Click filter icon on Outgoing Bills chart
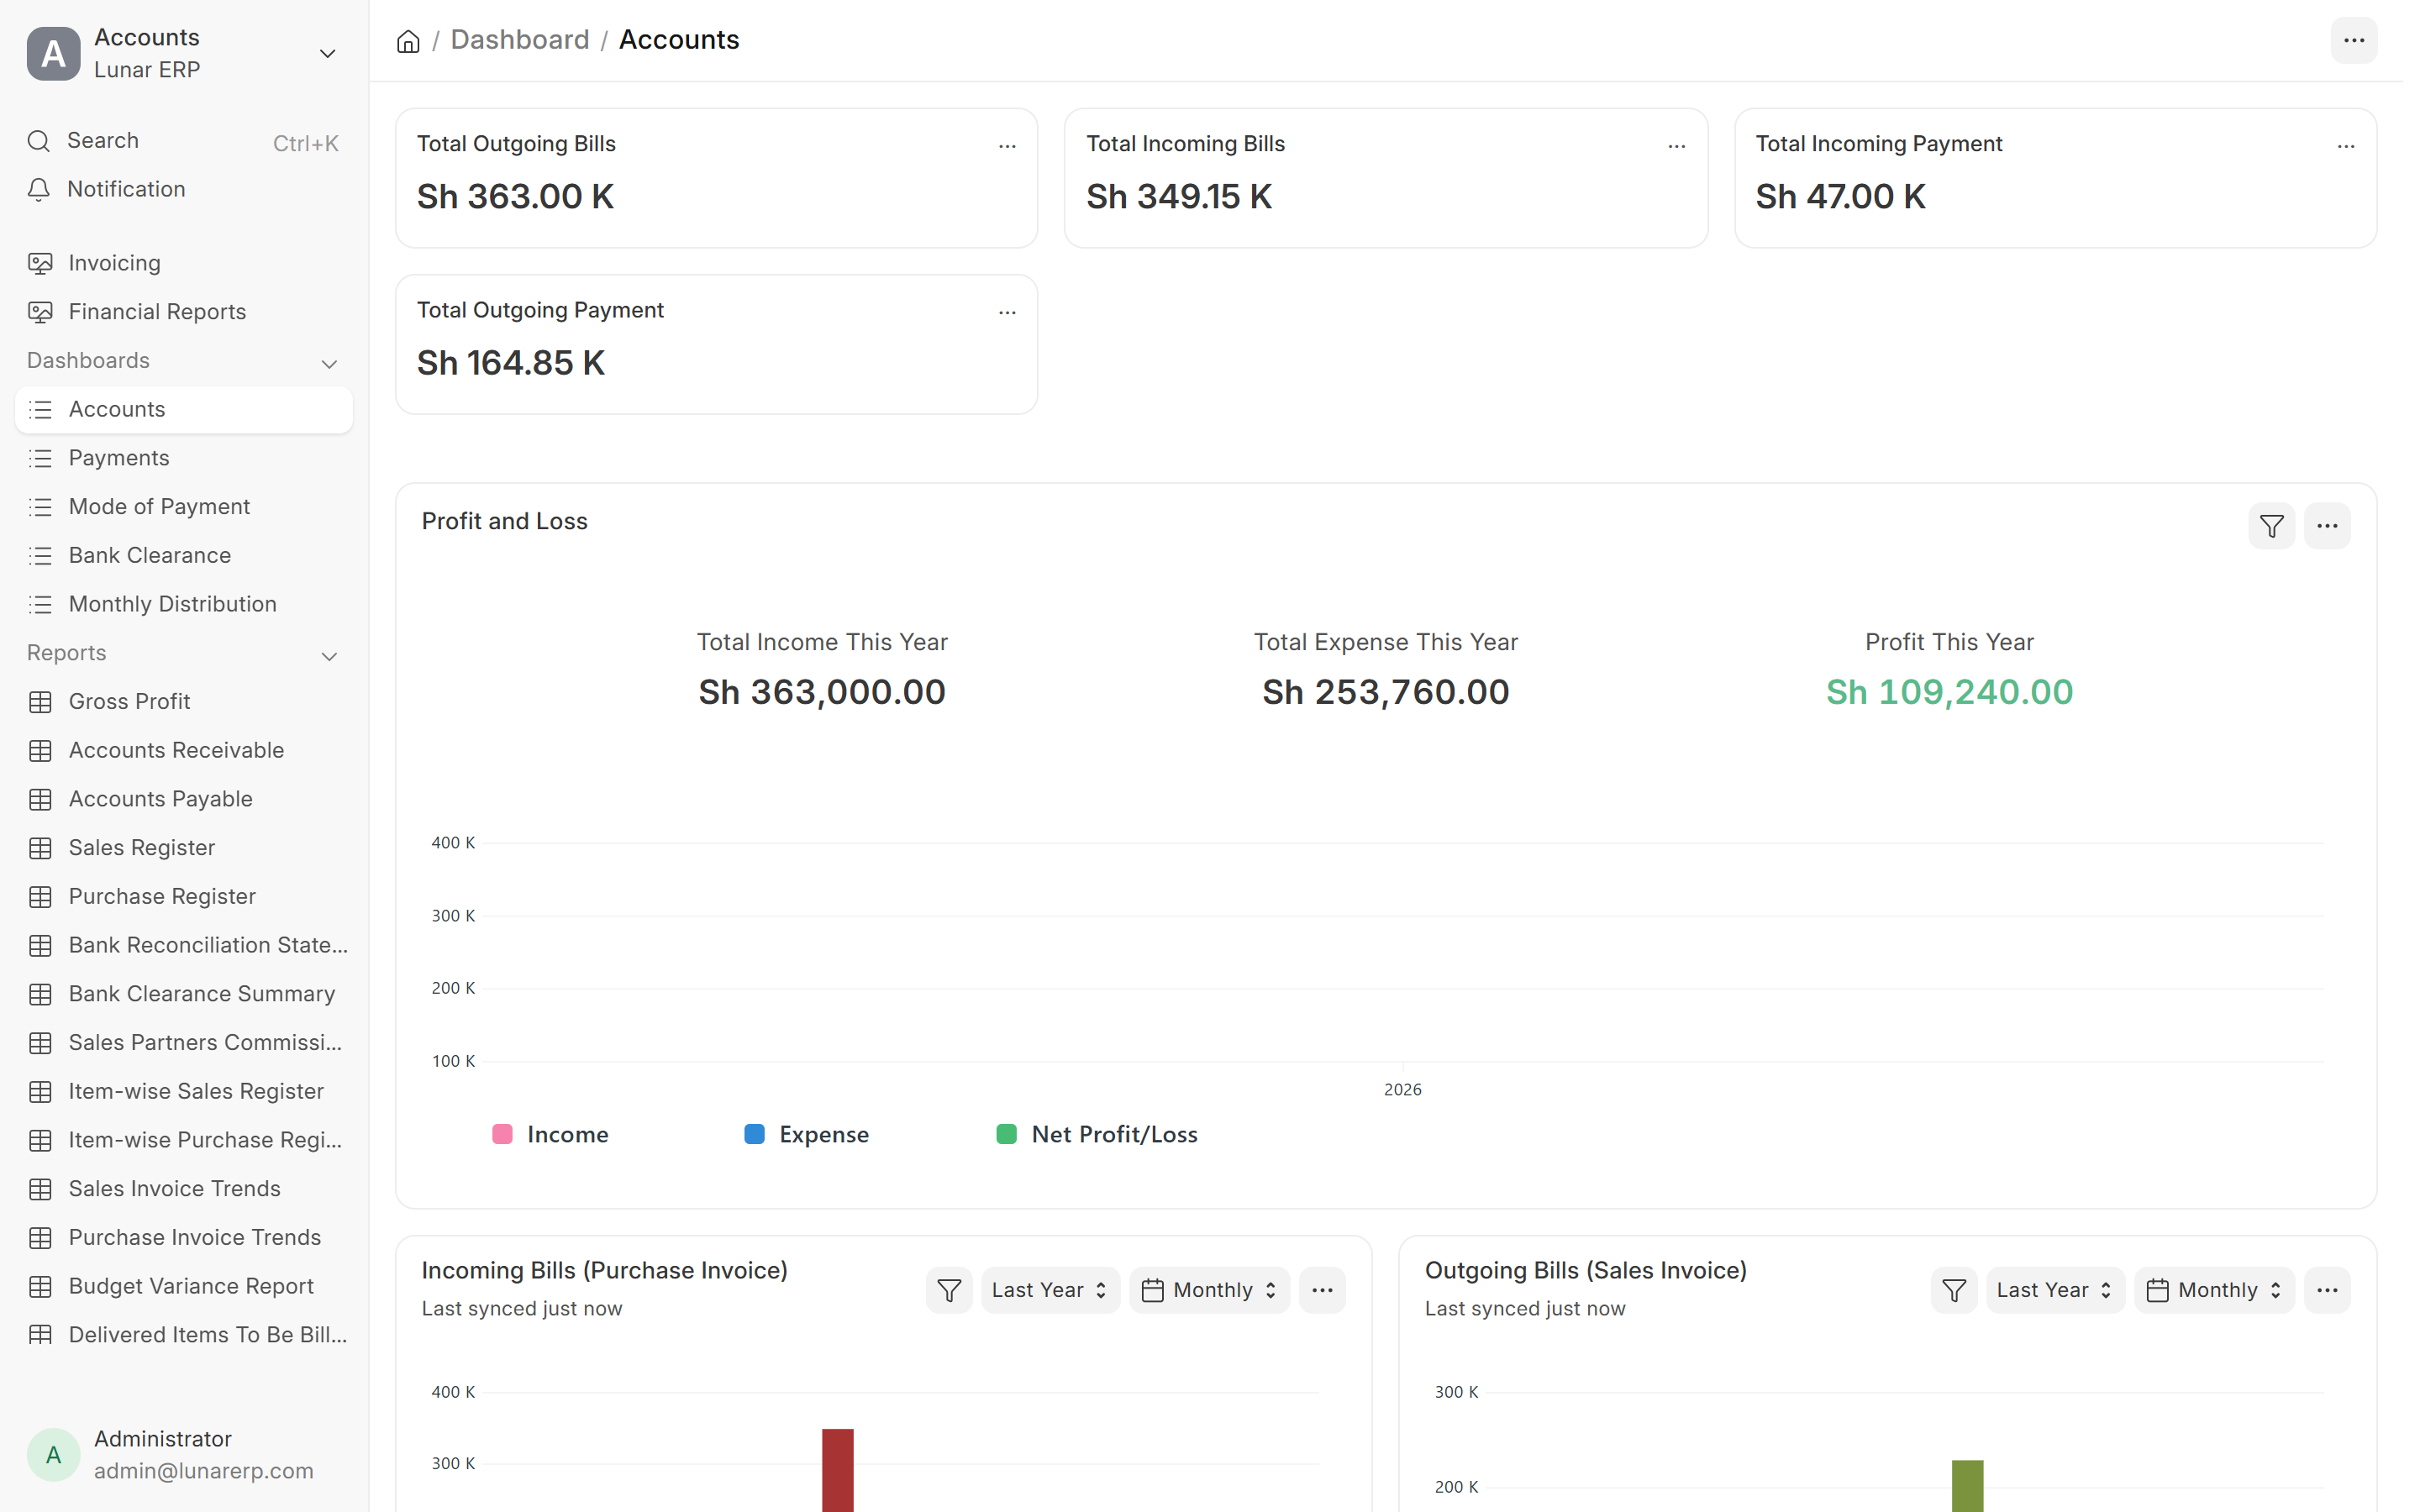Image resolution: width=2420 pixels, height=1512 pixels. coord(1953,1290)
